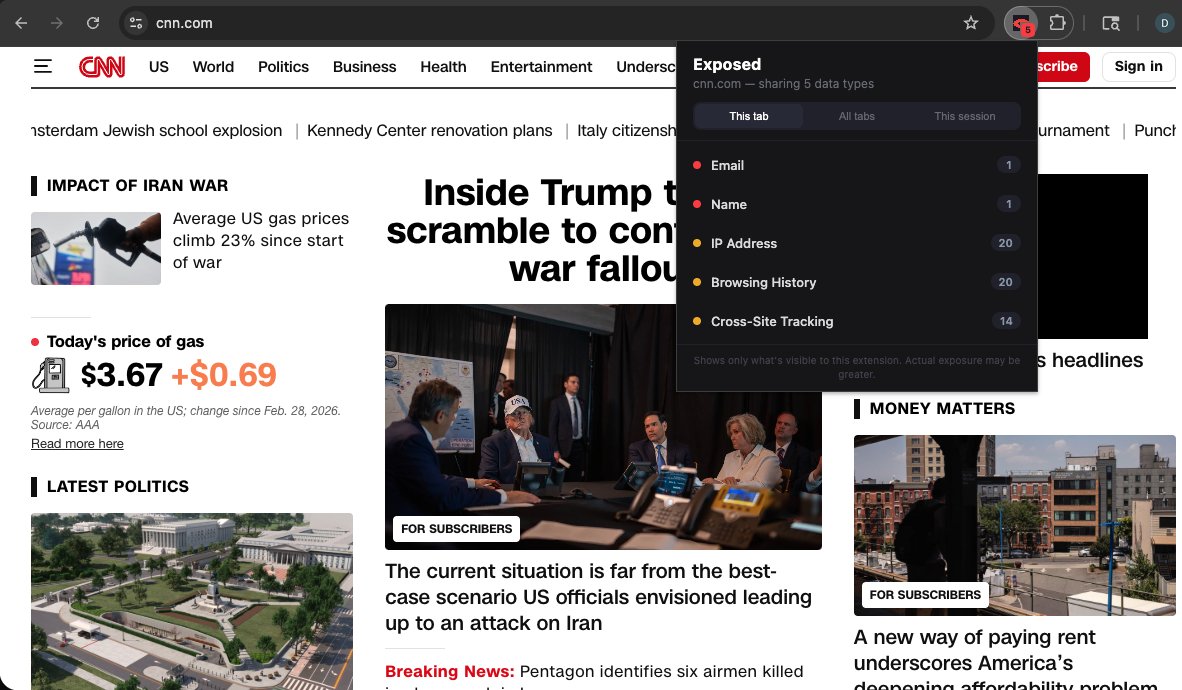Open Kennedy Center renovation plans link
1182x690 pixels.
click(430, 130)
